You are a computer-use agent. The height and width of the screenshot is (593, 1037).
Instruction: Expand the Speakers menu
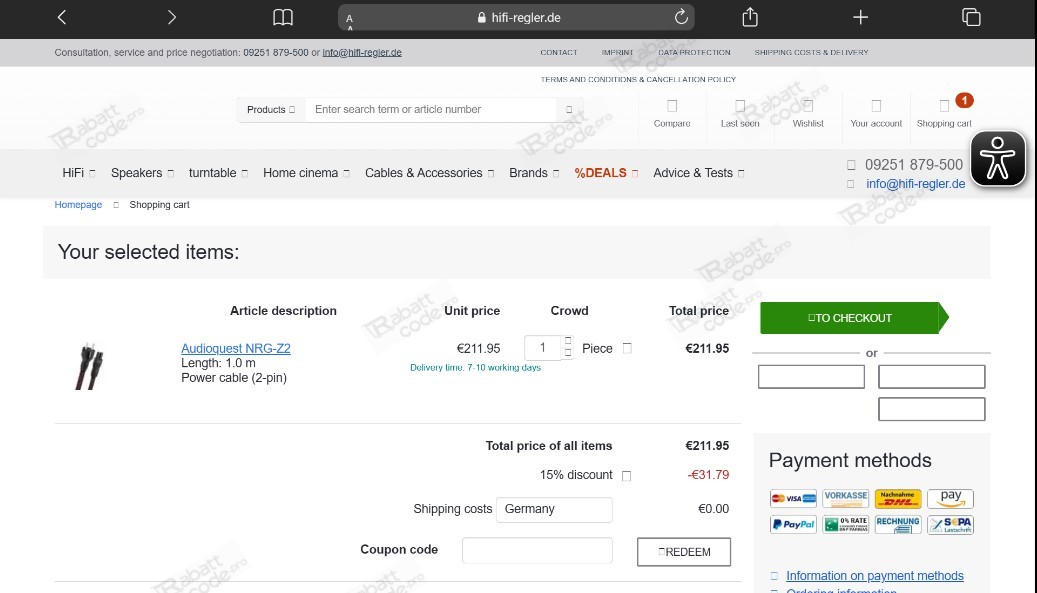point(142,173)
